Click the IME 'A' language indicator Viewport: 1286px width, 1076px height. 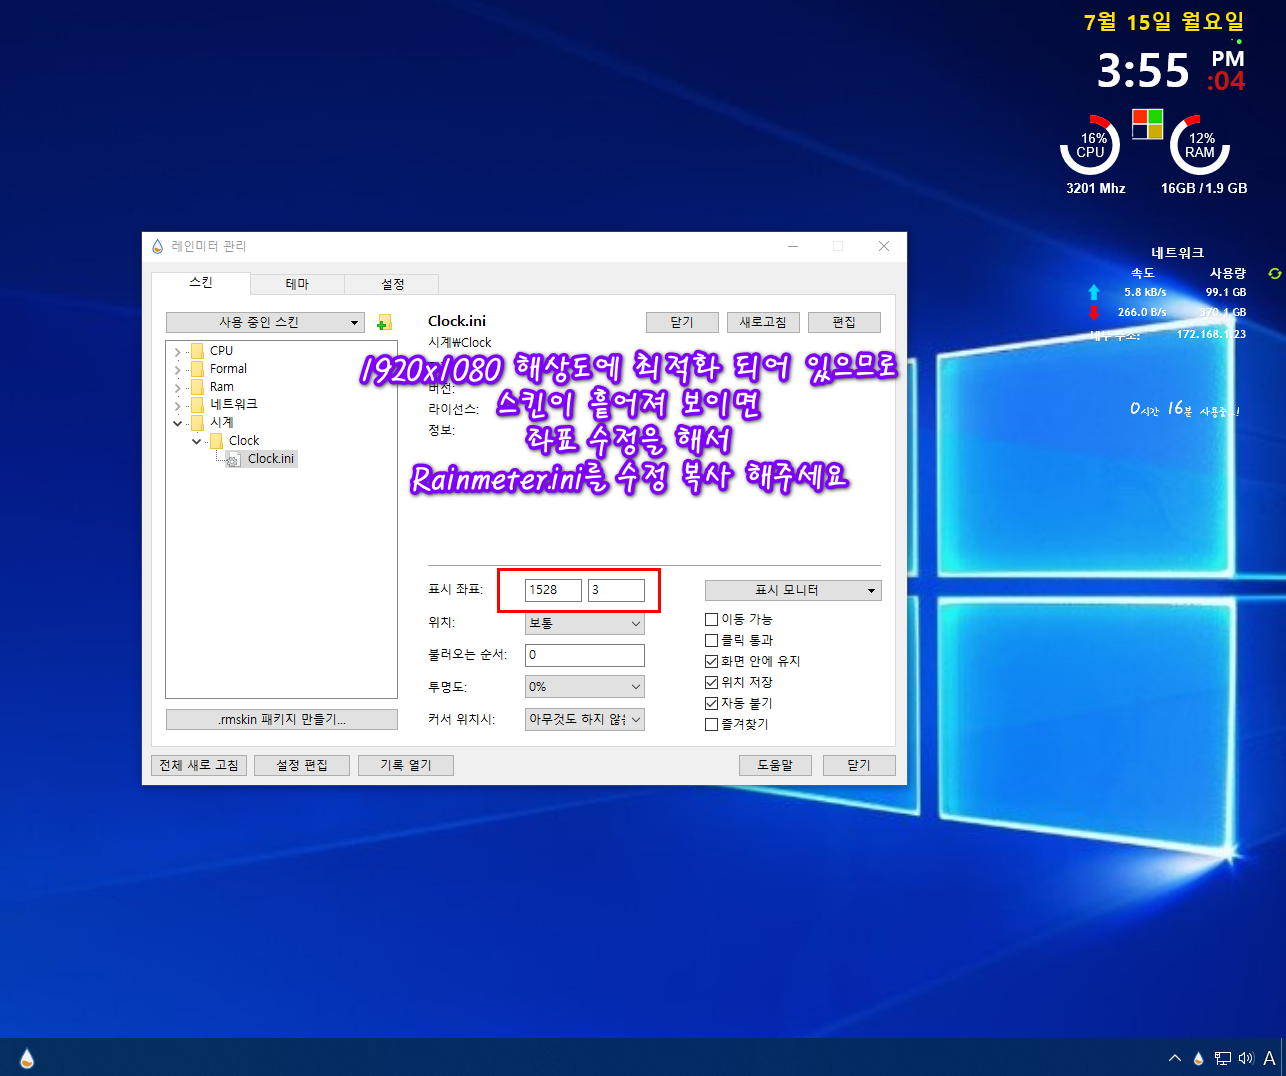pos(1269,1058)
